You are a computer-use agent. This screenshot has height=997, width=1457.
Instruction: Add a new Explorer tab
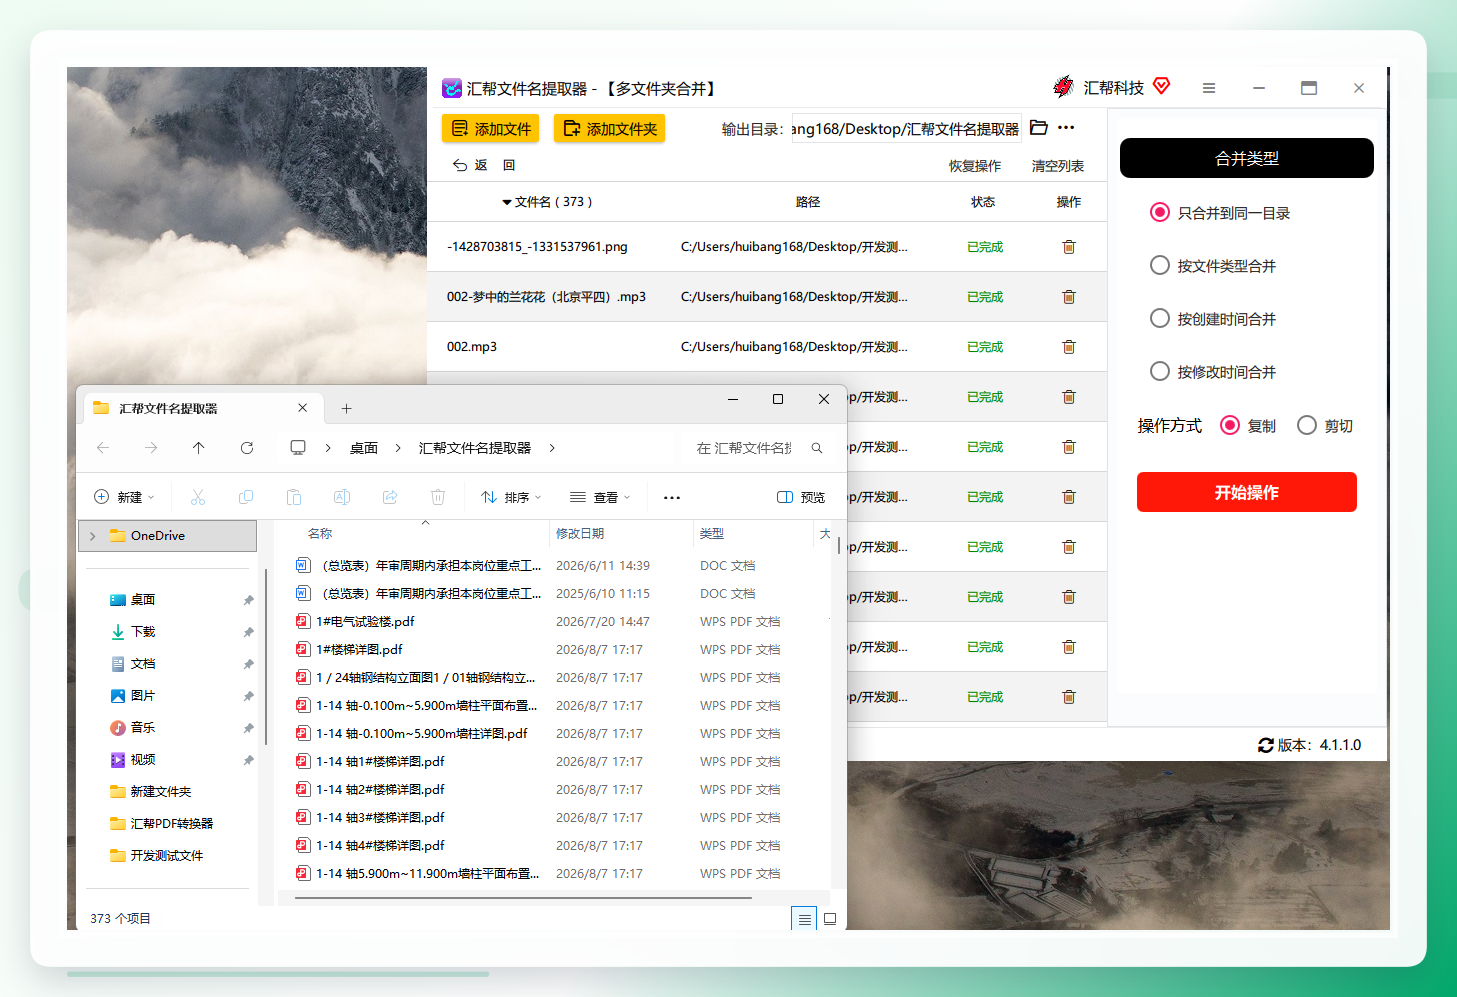(x=346, y=408)
